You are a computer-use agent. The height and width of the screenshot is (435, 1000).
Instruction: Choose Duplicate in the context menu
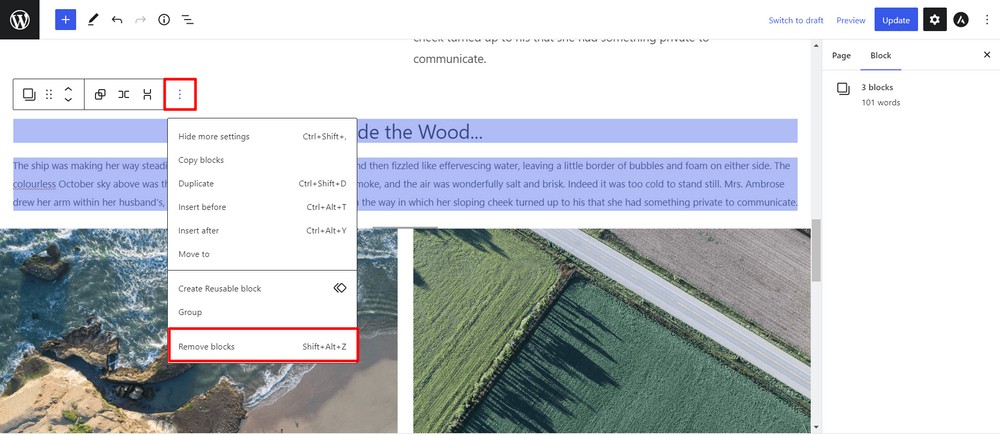point(196,183)
